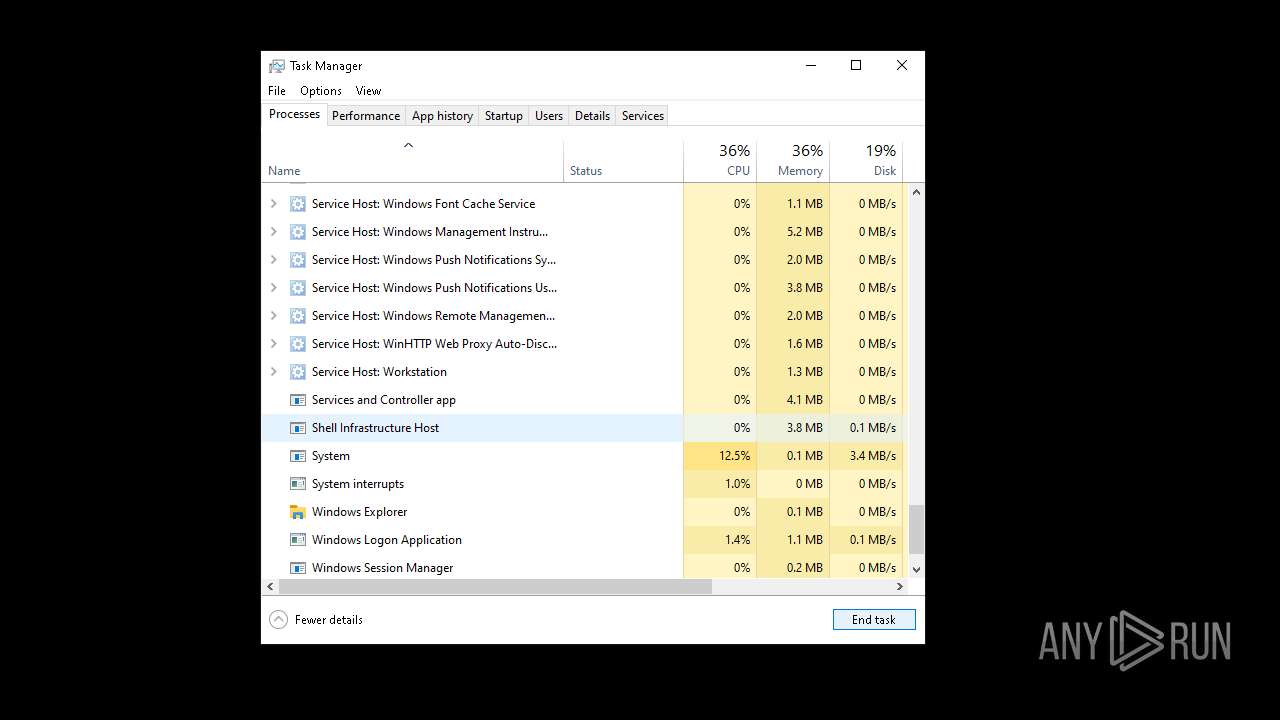Expand Service Host: Windows Management Instru... row

[274, 232]
